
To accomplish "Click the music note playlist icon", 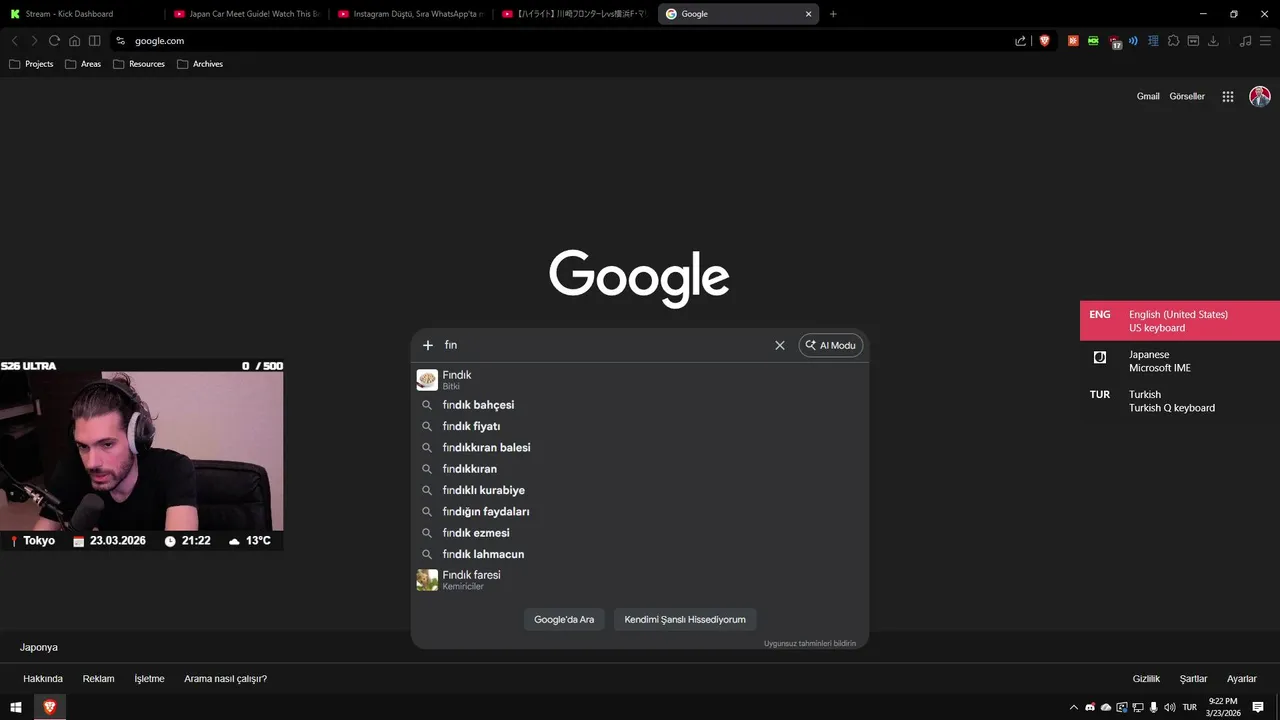I will (1245, 41).
